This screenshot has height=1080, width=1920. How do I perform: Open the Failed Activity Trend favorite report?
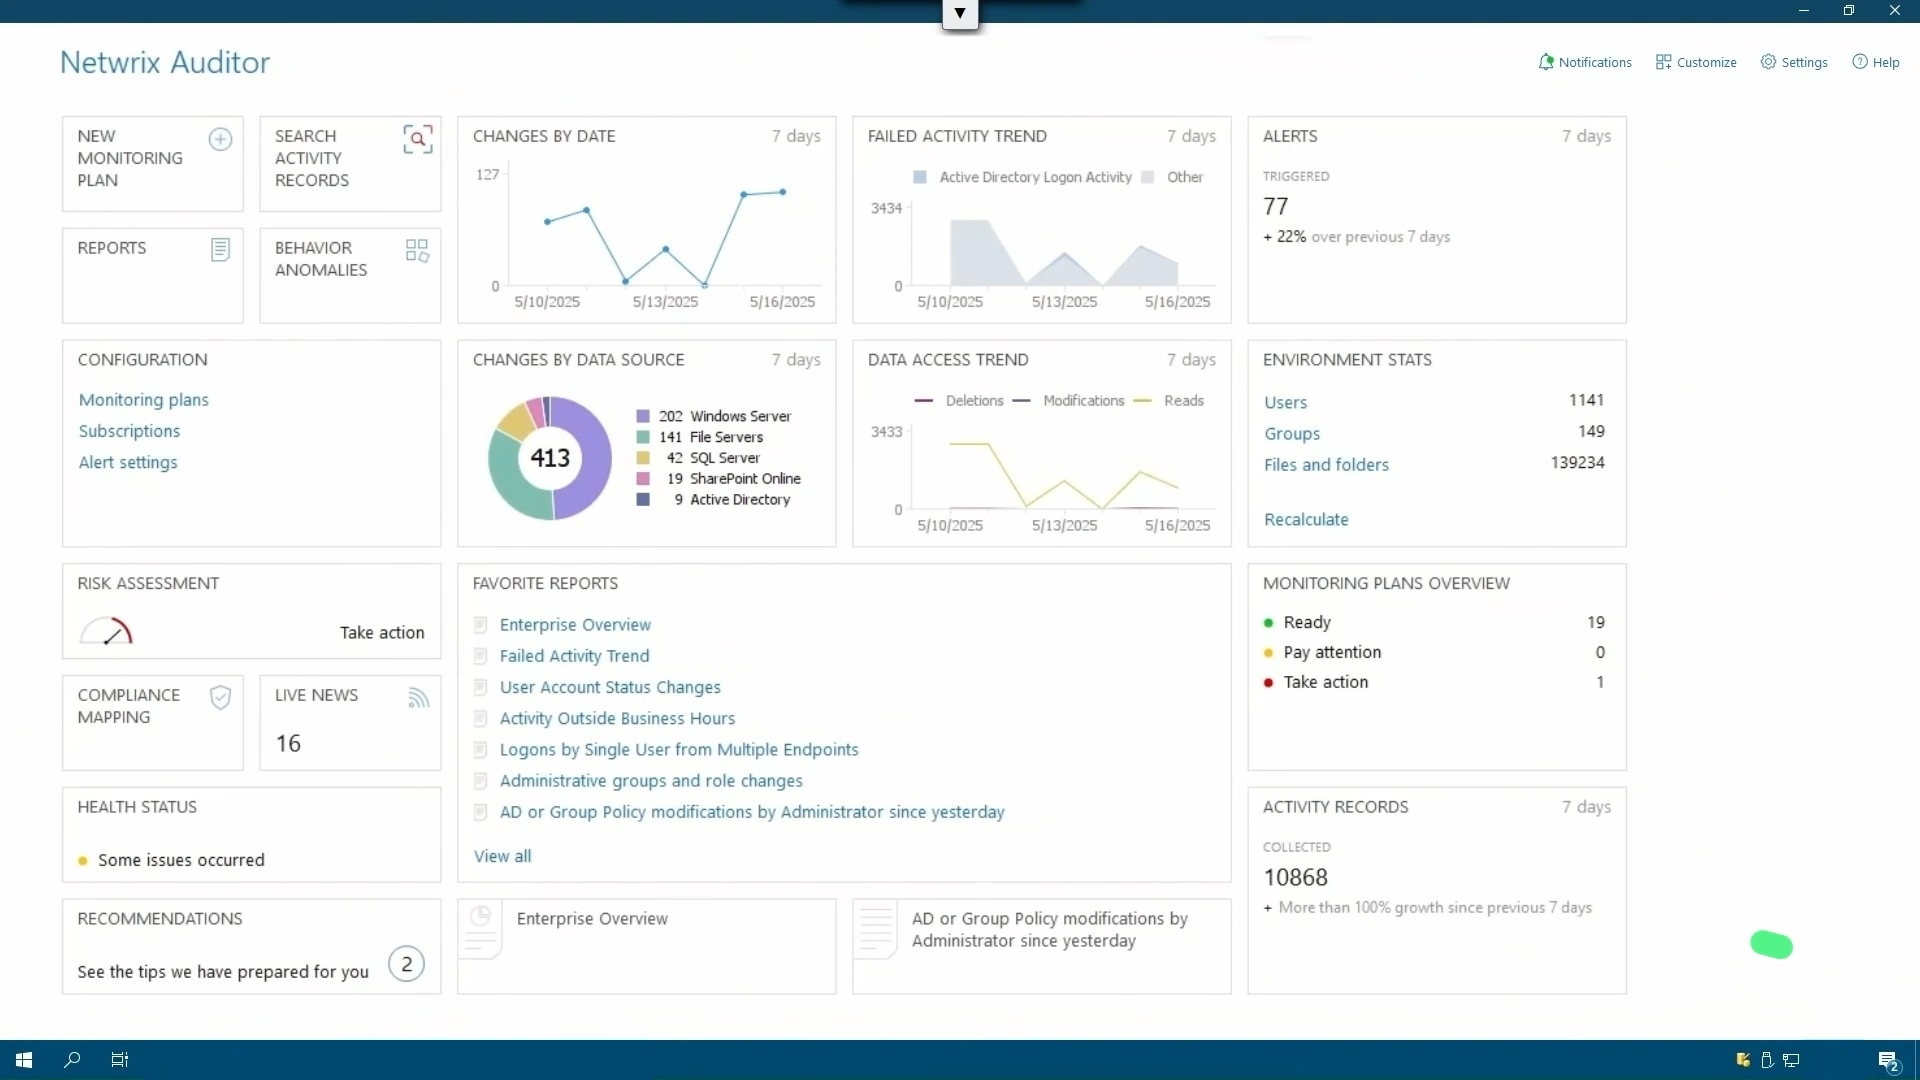pyautogui.click(x=574, y=656)
